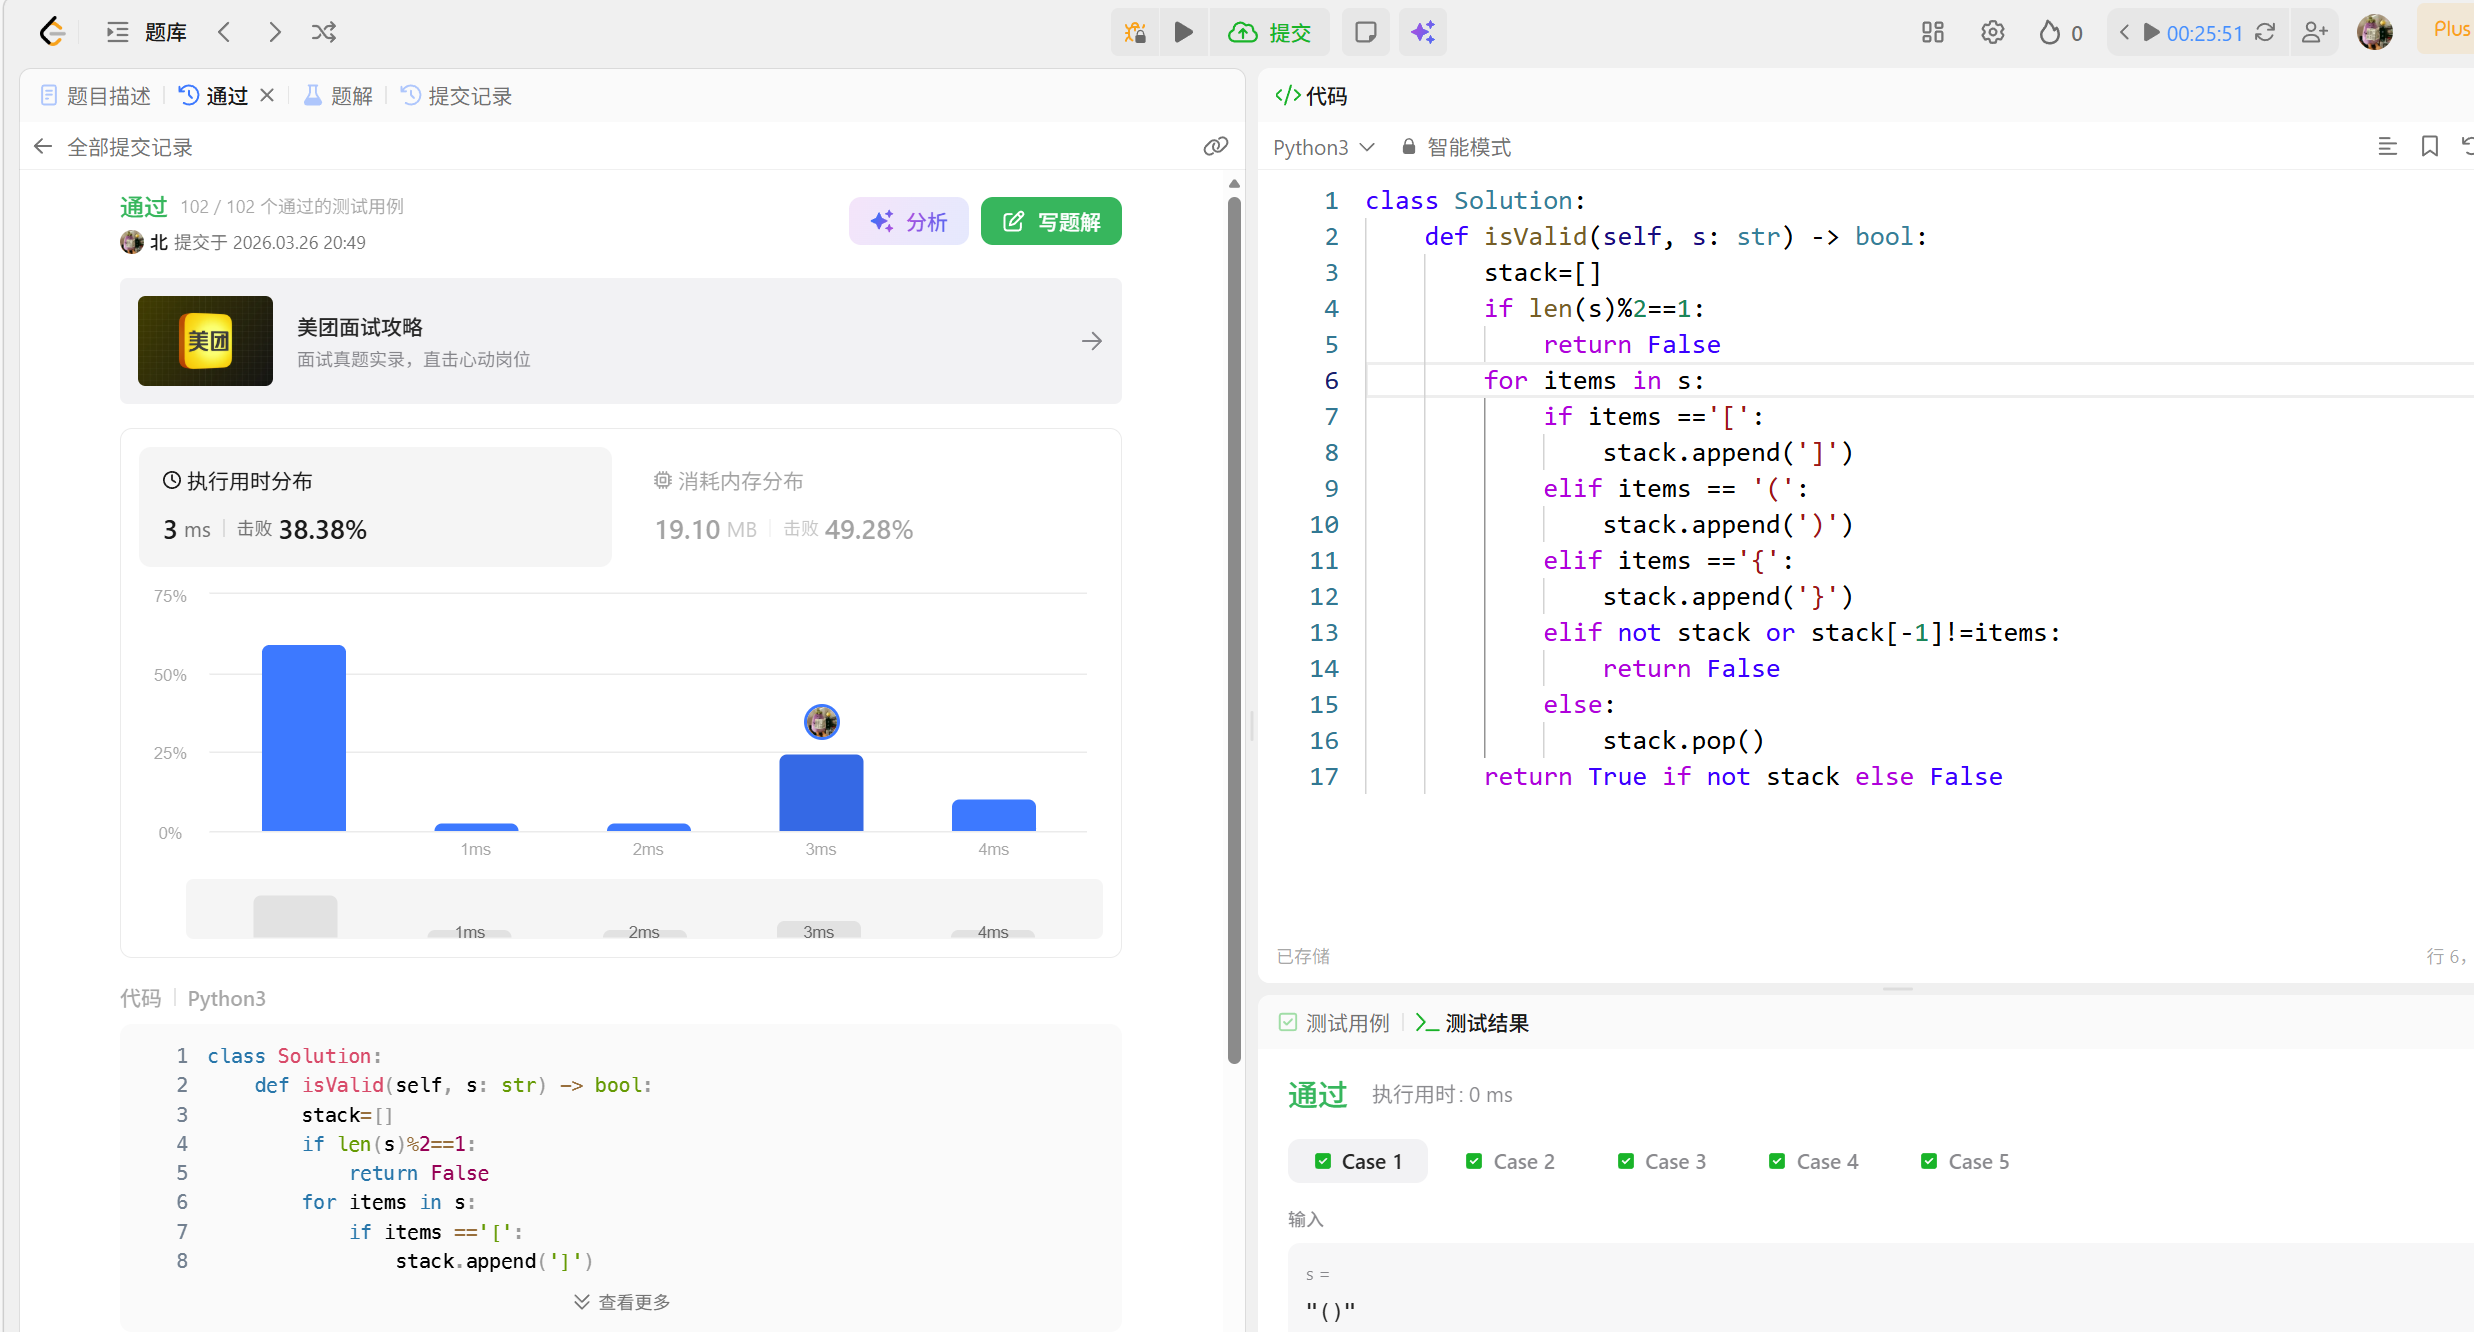Viewport: 2474px width, 1332px height.
Task: Shuffle to a random problem
Action: click(x=323, y=33)
